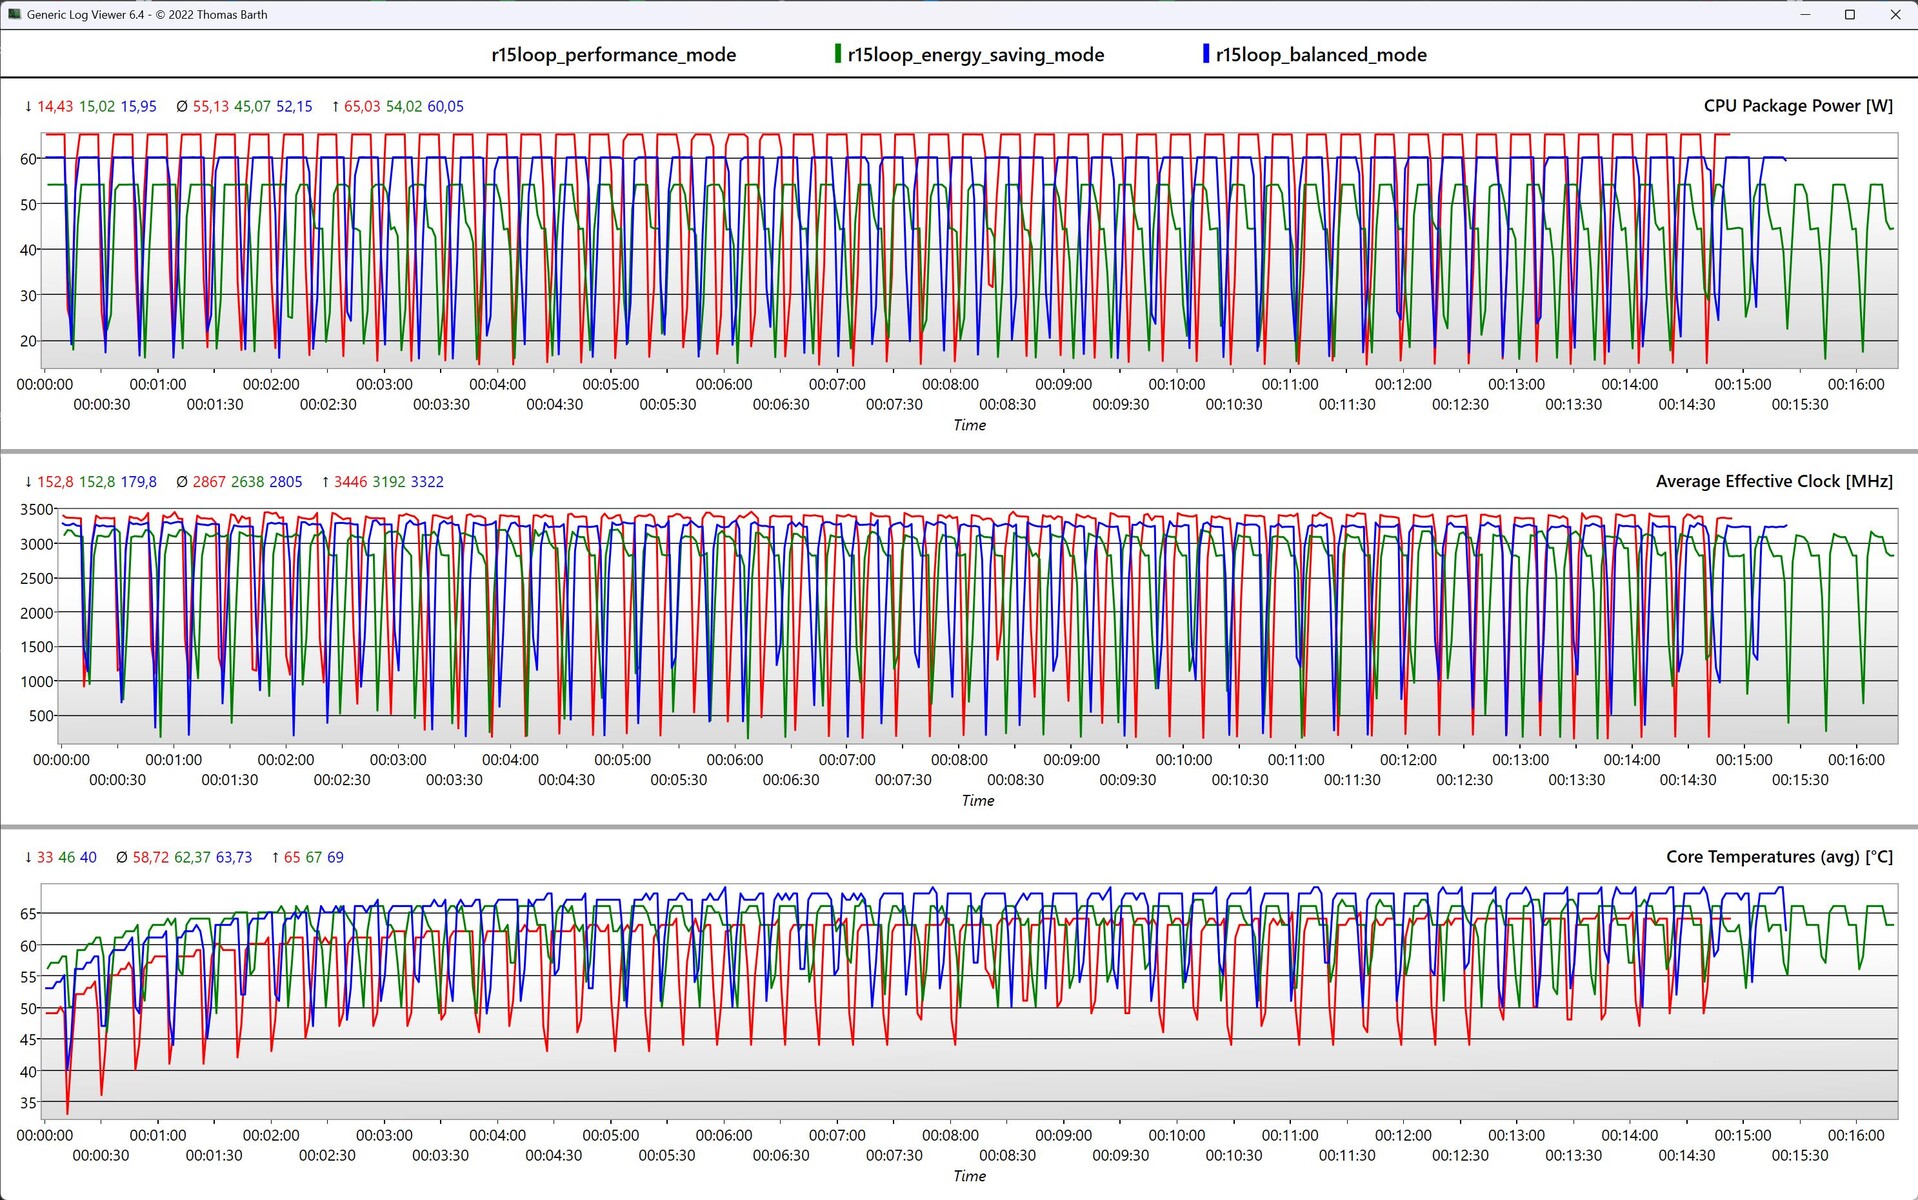Click the Core Temperatures (avg) chart title
The image size is (1918, 1200).
pos(1779,857)
